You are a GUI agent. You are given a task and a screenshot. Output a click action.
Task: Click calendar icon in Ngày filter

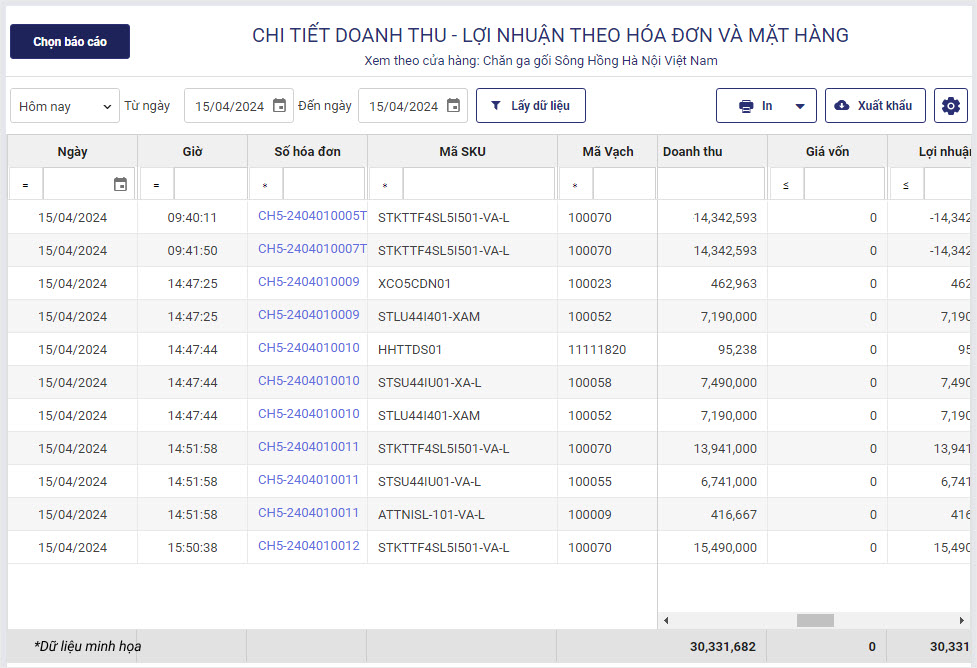coord(120,184)
